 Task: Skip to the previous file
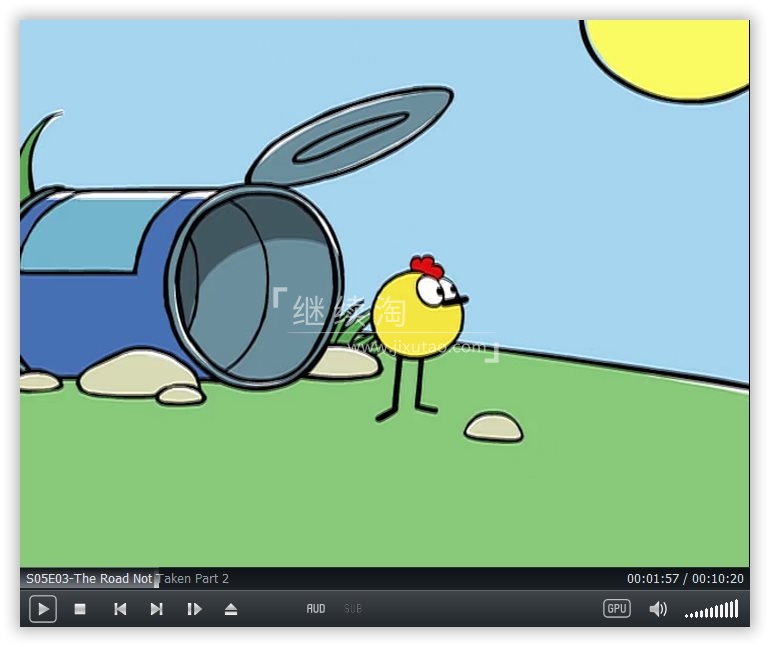click(x=120, y=609)
